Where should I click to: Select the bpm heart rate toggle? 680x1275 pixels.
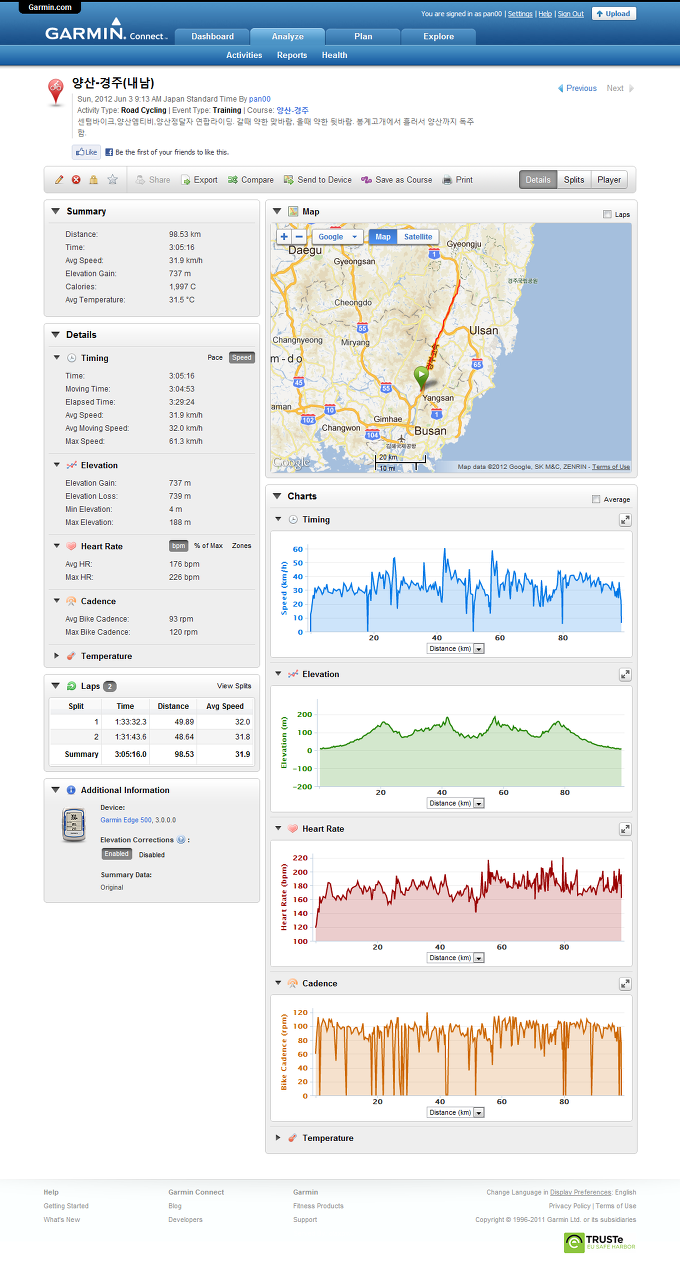[179, 546]
